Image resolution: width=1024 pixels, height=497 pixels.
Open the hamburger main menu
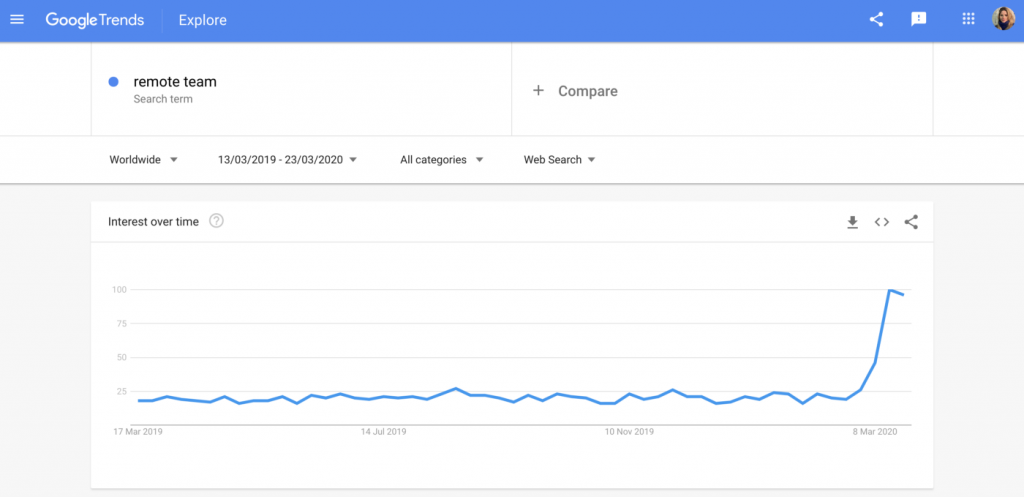pos(17,20)
